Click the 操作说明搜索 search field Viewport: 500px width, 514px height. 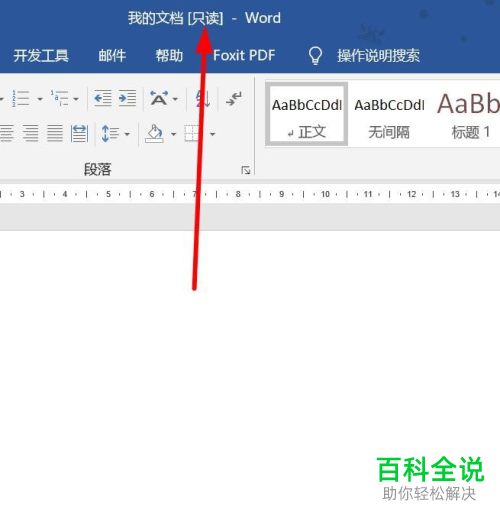(x=378, y=56)
